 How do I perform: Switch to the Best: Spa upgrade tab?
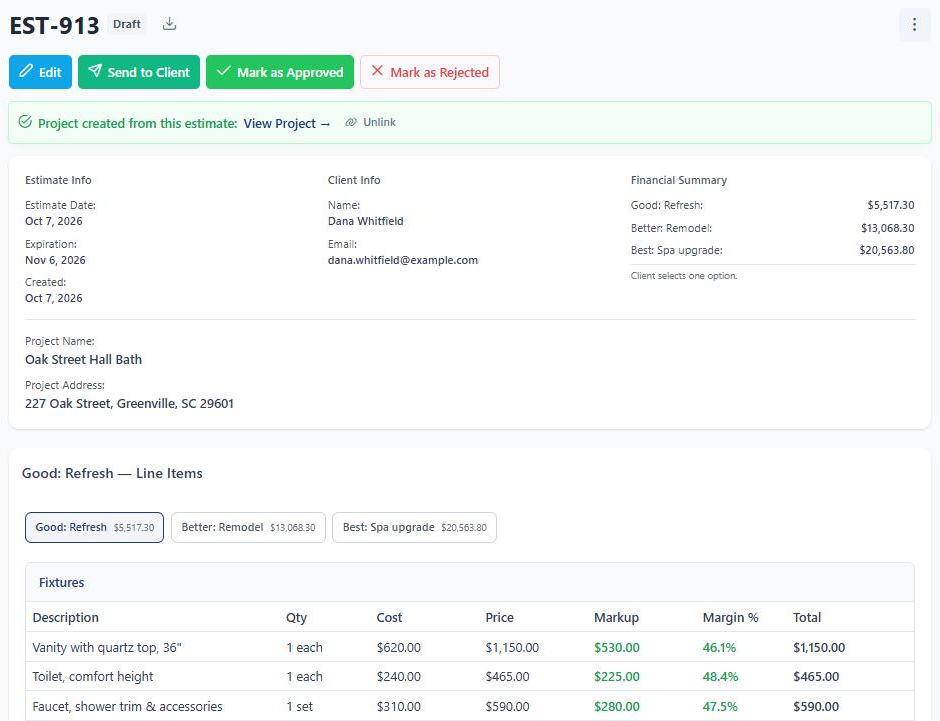[x=414, y=527]
